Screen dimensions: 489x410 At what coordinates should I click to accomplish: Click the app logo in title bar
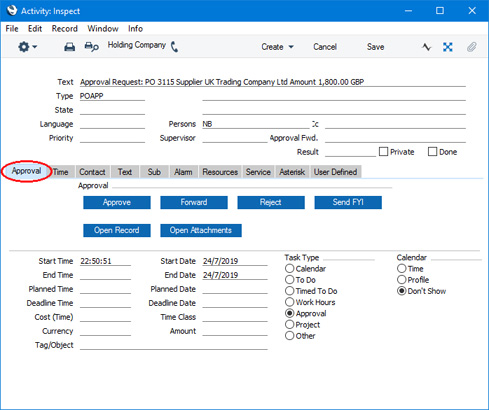click(x=12, y=11)
